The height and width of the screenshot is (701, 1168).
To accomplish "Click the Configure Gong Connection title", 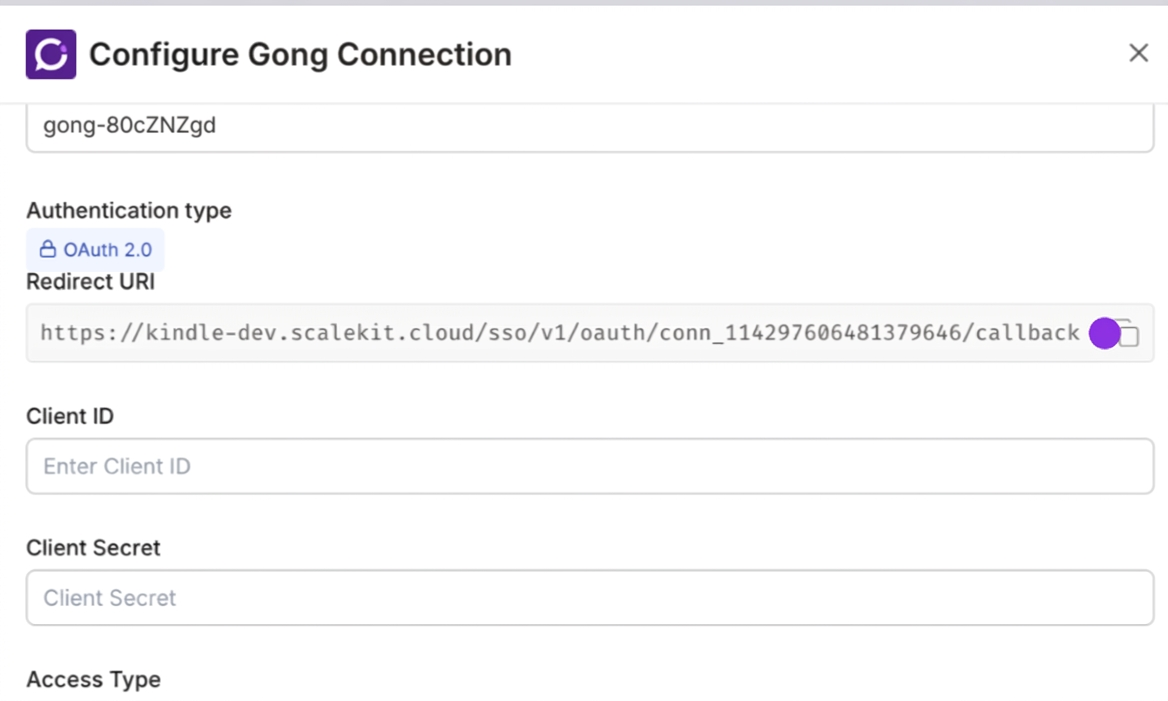I will pos(299,54).
